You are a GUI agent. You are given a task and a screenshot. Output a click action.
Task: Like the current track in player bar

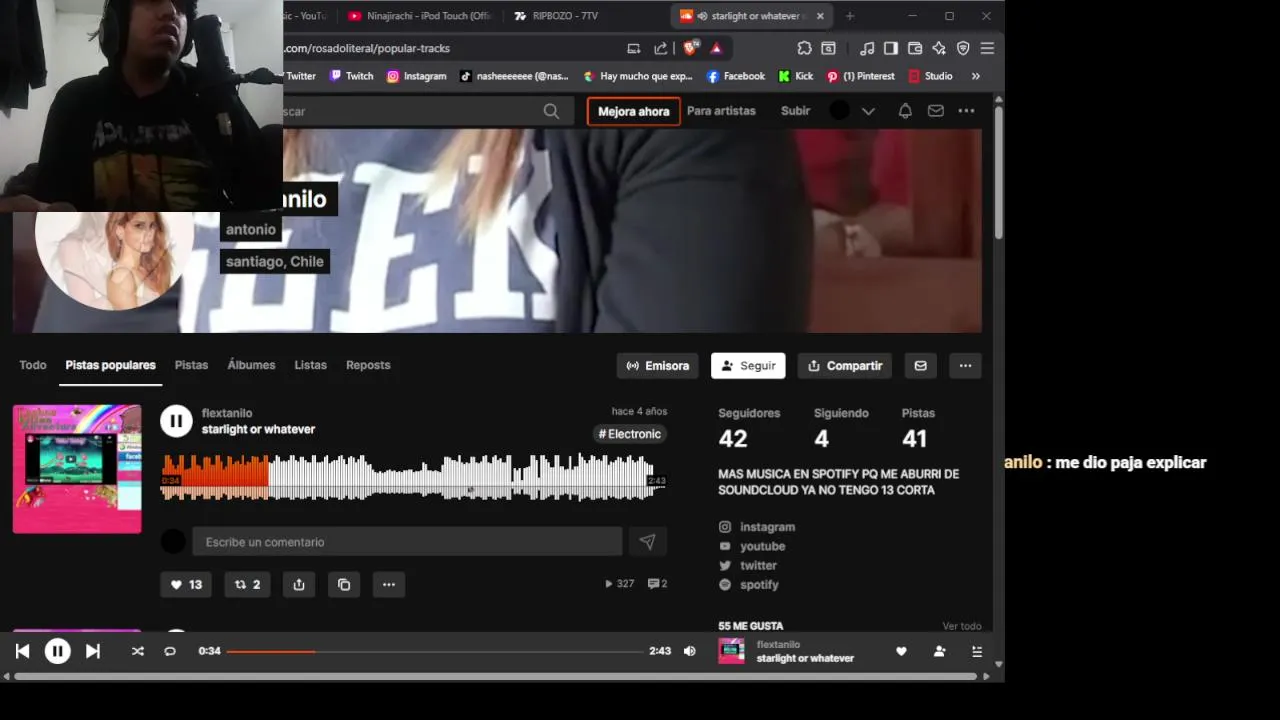[901, 651]
